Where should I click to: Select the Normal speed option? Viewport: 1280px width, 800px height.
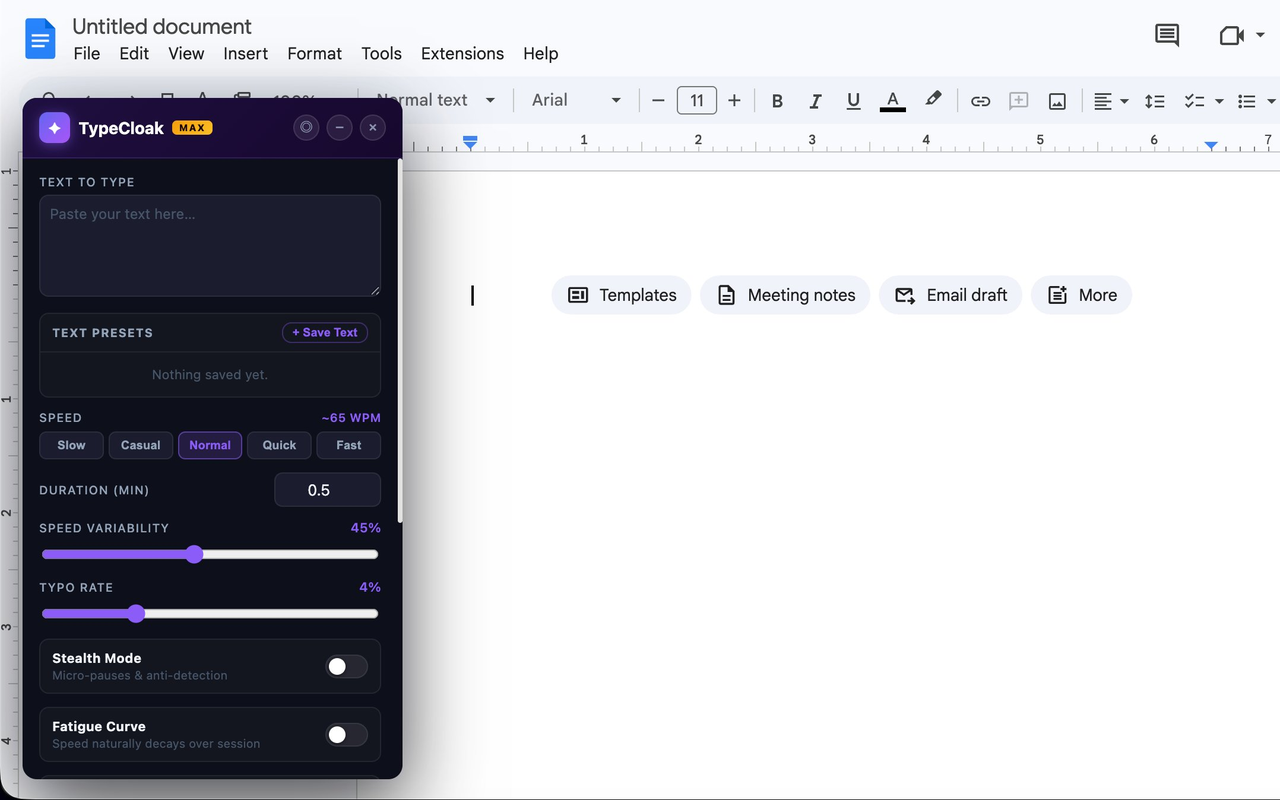pyautogui.click(x=210, y=445)
